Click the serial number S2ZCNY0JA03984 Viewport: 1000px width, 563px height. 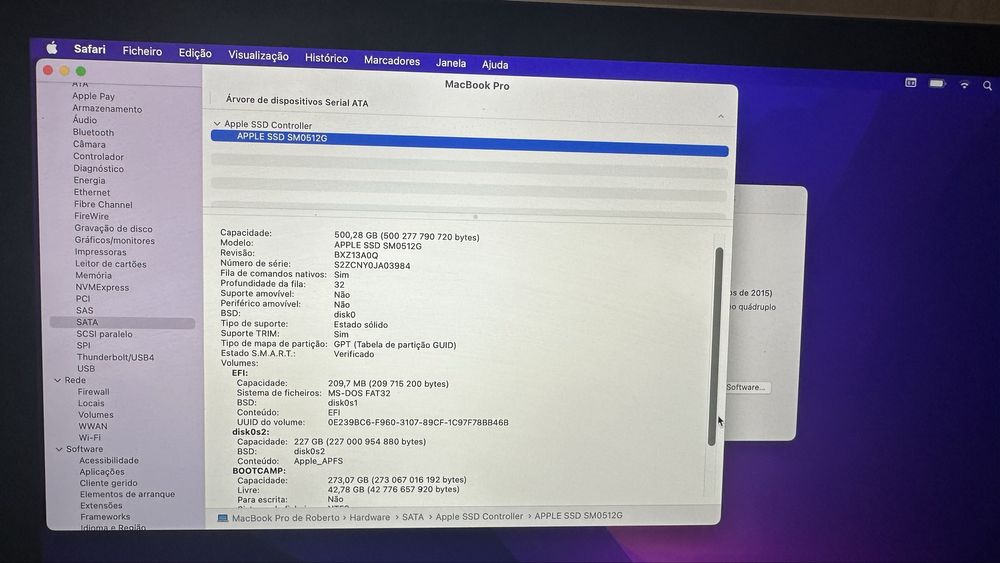click(372, 265)
